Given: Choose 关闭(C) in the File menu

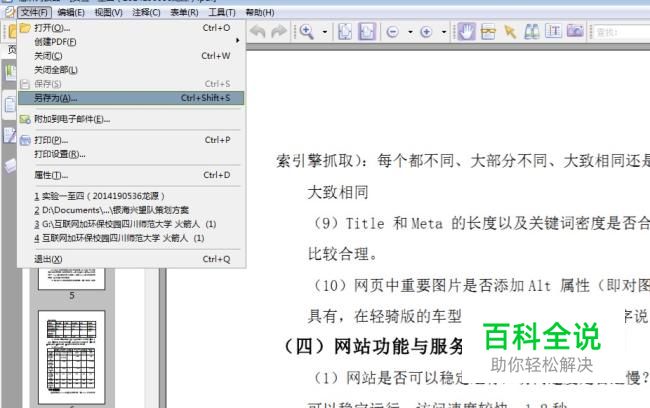Looking at the screenshot, I should (x=131, y=56).
